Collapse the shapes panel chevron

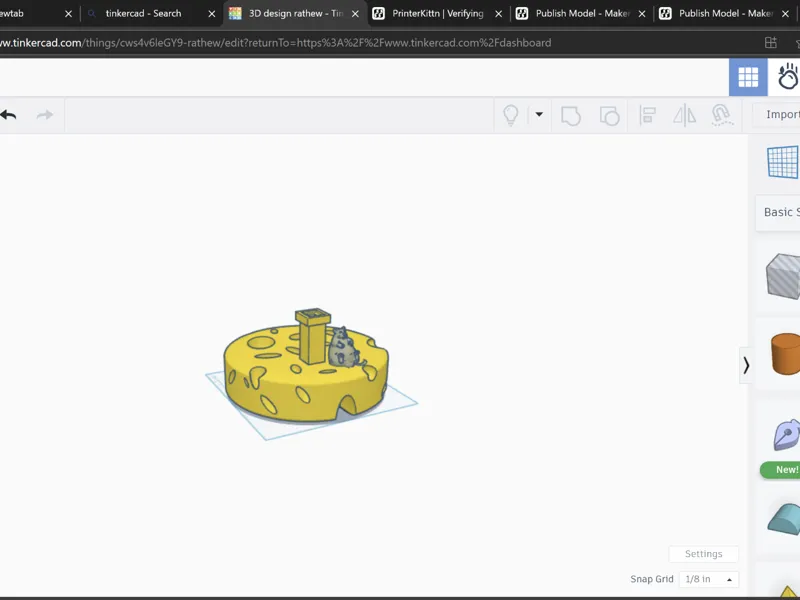746,365
